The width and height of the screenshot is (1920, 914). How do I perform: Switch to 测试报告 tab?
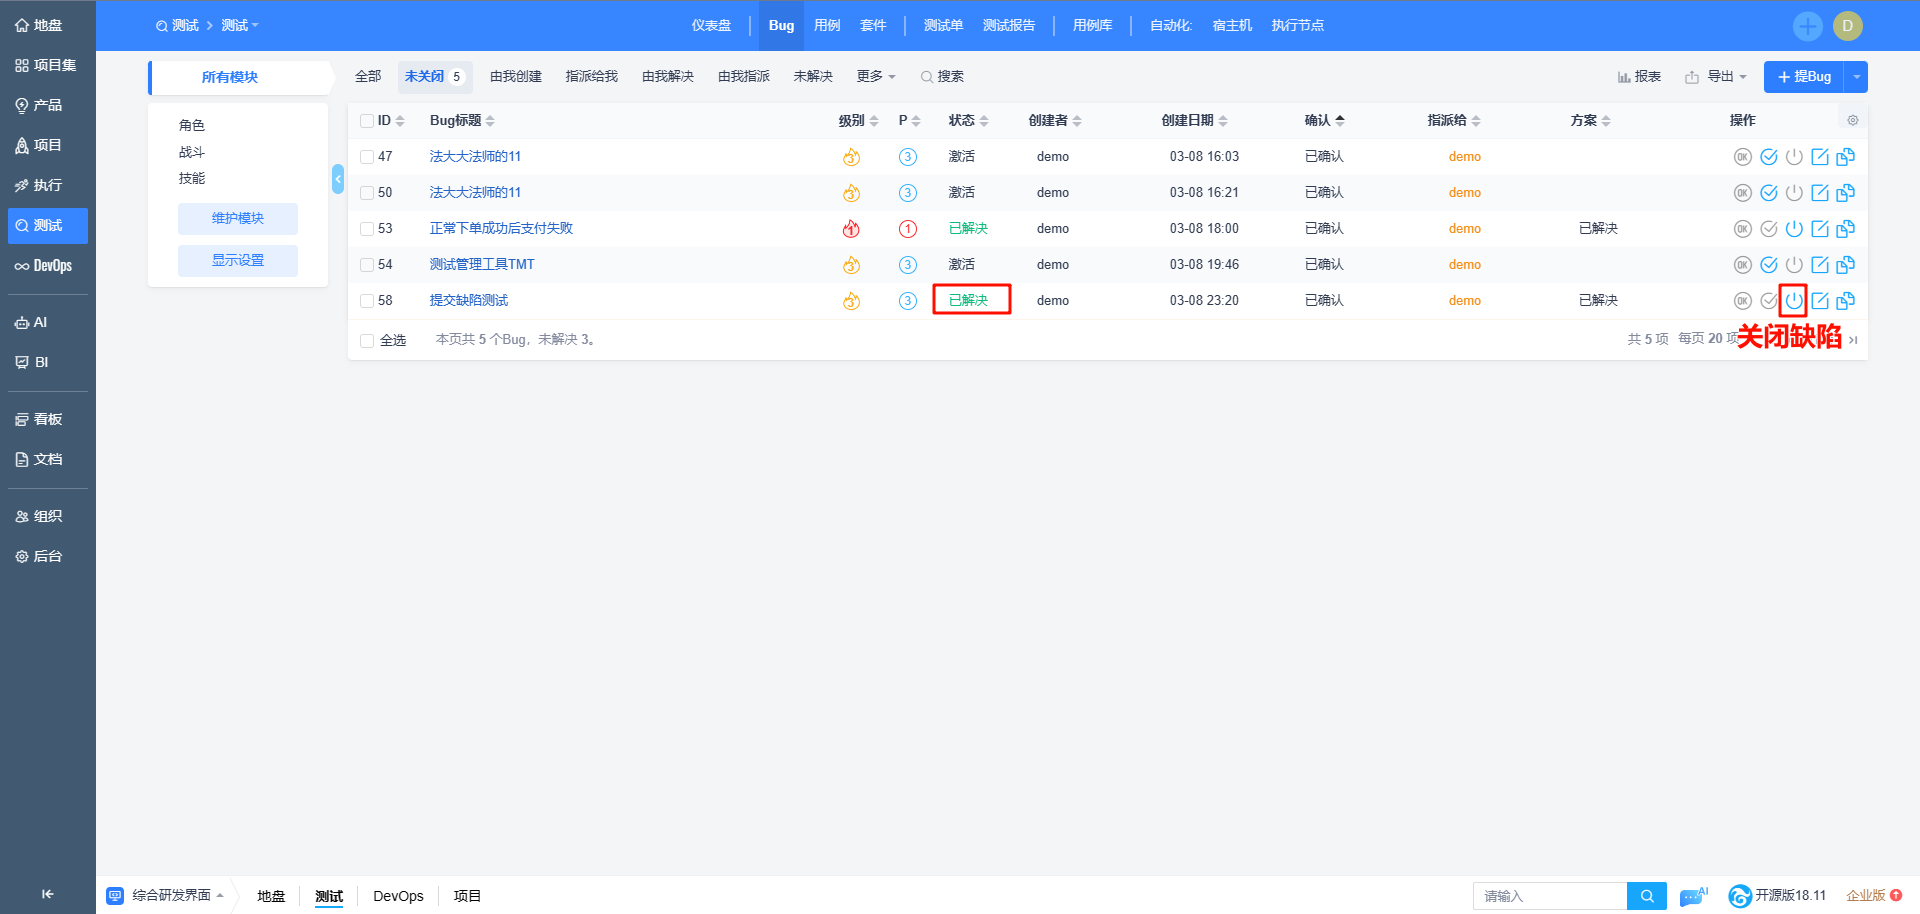(1009, 26)
